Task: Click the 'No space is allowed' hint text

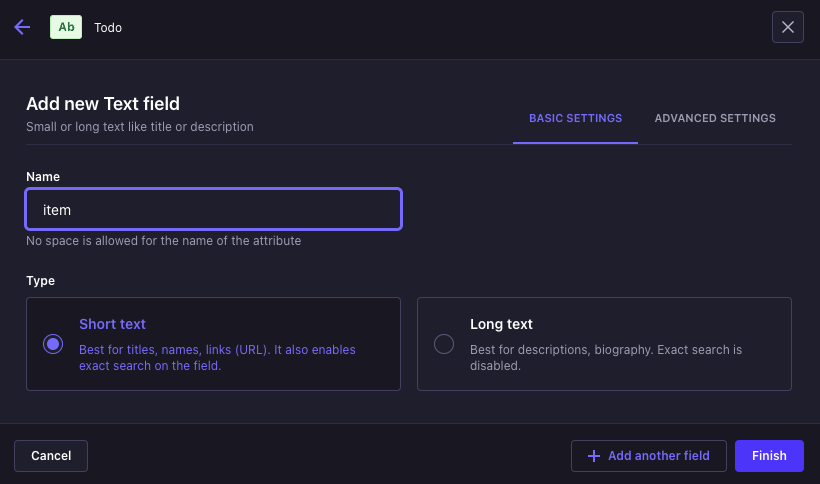Action: (164, 241)
